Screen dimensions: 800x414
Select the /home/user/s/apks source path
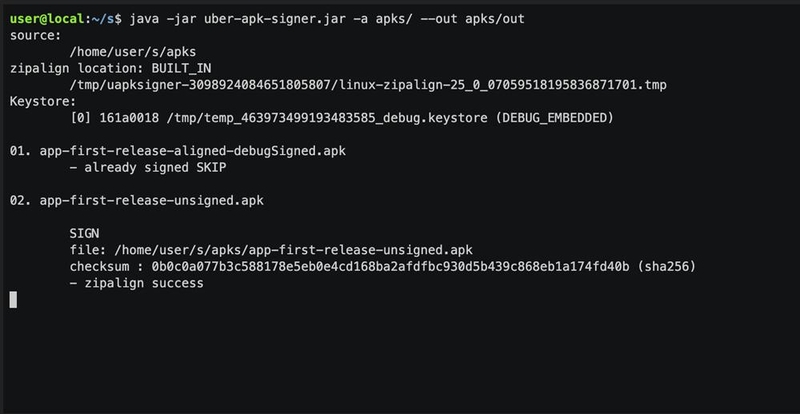coord(133,52)
